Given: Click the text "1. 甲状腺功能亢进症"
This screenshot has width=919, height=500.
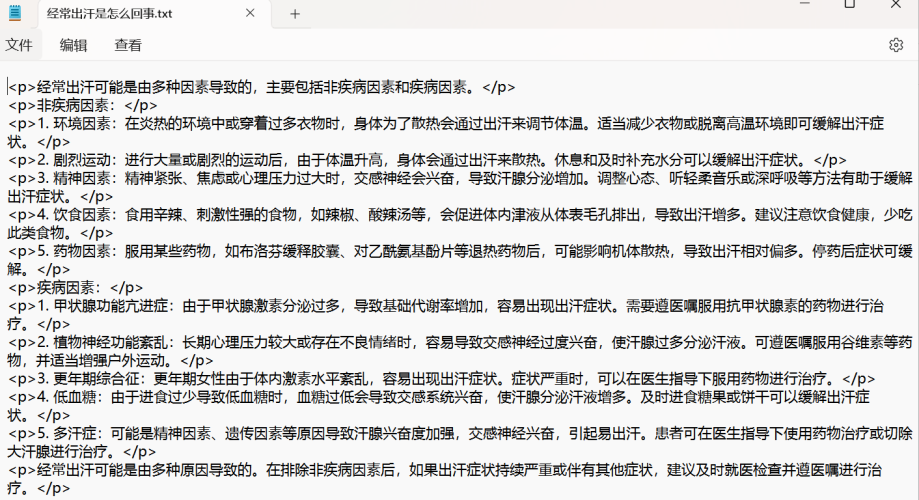Looking at the screenshot, I should pos(103,306).
